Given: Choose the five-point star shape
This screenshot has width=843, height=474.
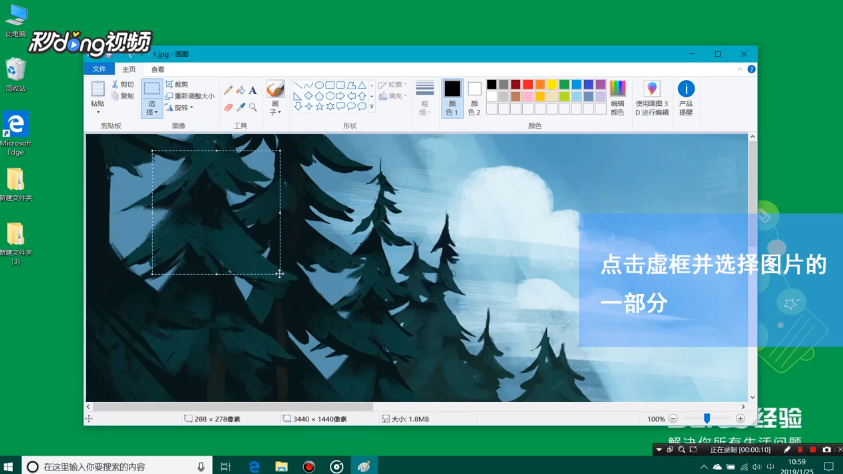Looking at the screenshot, I should (x=319, y=106).
